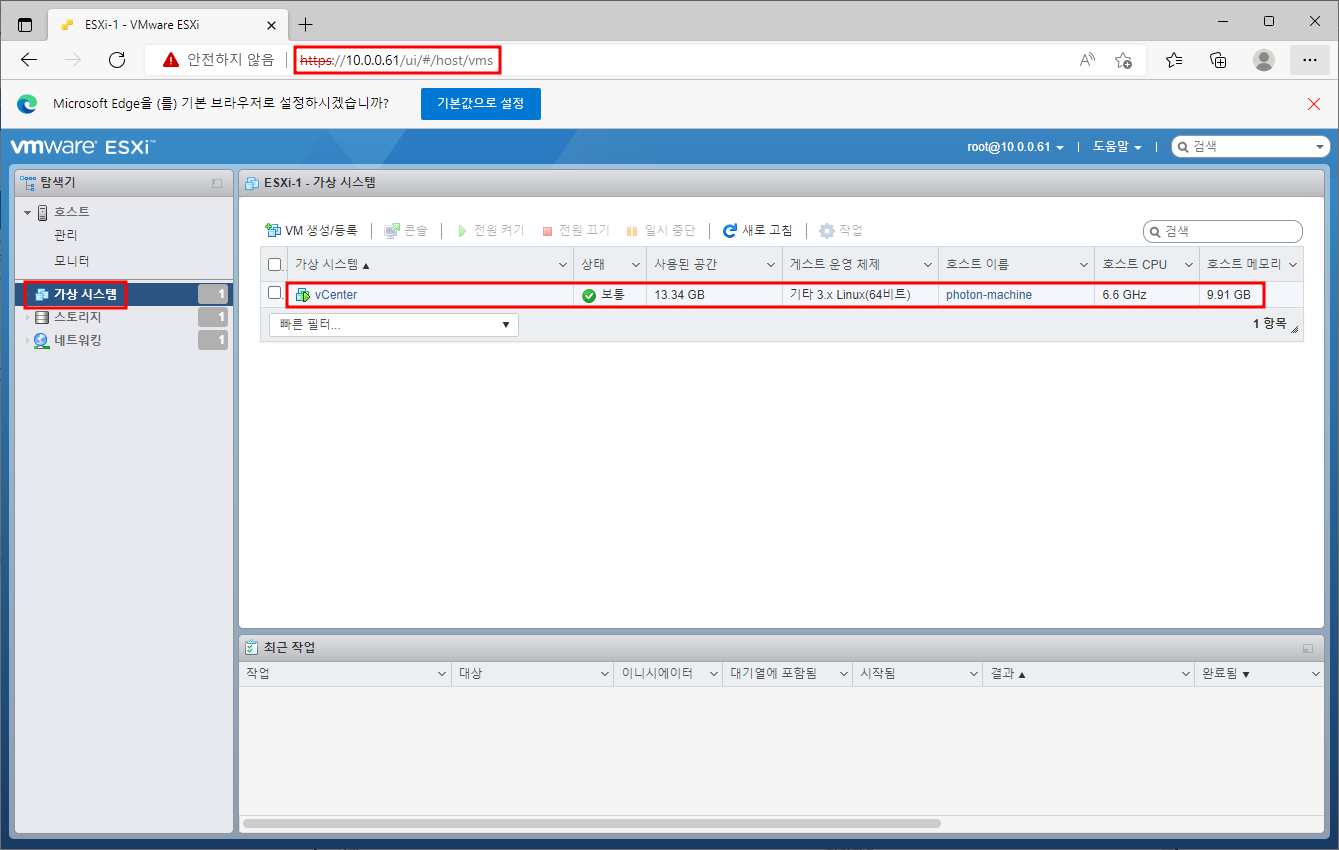Image resolution: width=1339 pixels, height=850 pixels.
Task: Click the read aloud icon
Action: coord(1087,60)
